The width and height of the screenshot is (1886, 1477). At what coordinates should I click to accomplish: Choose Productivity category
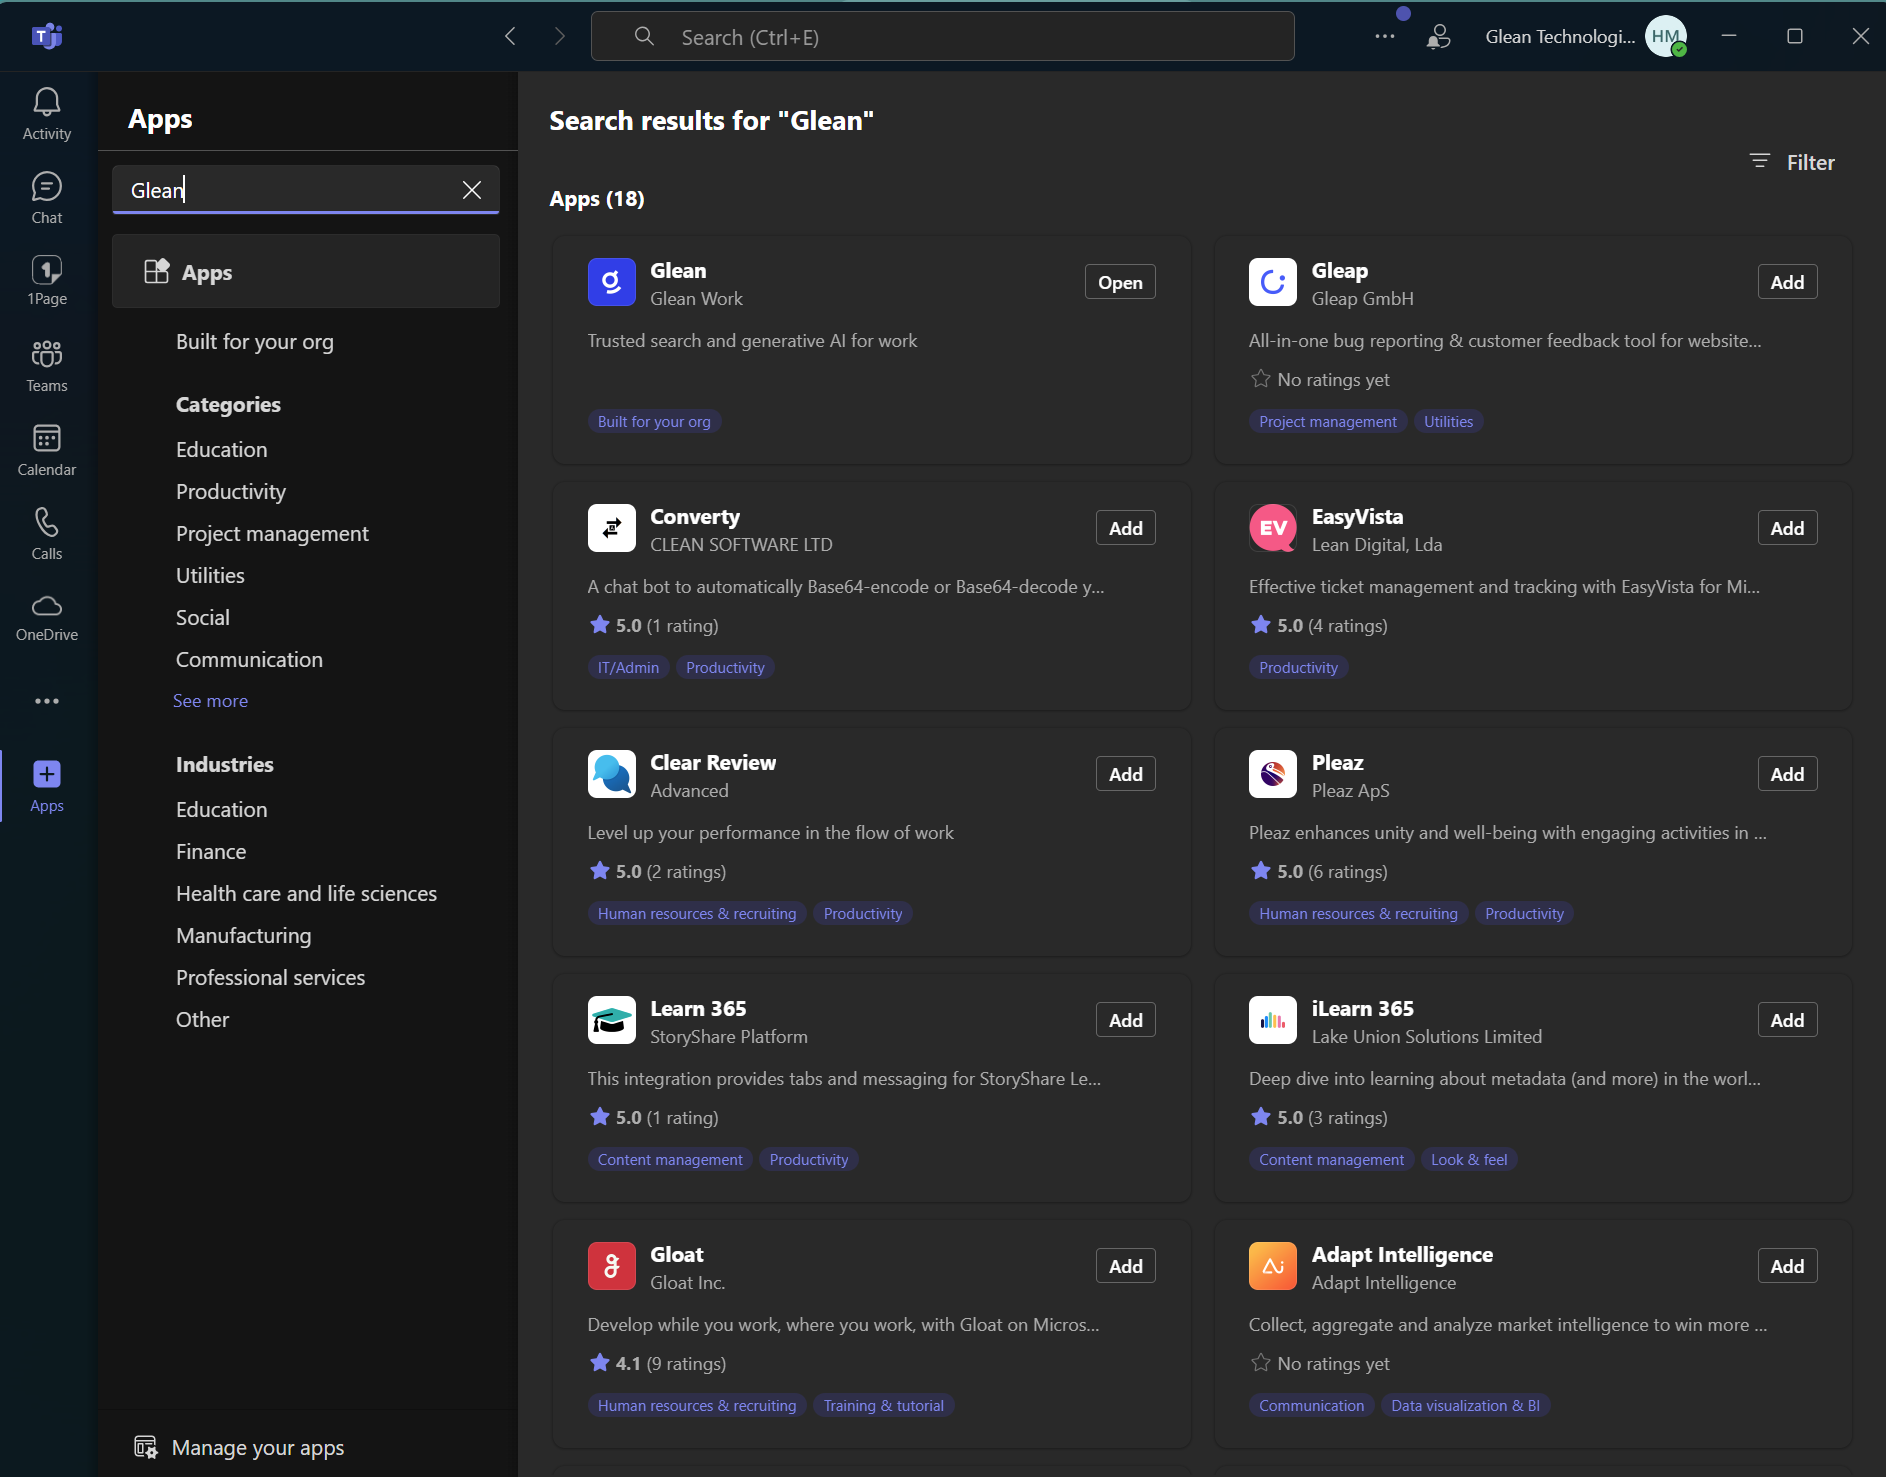231,492
